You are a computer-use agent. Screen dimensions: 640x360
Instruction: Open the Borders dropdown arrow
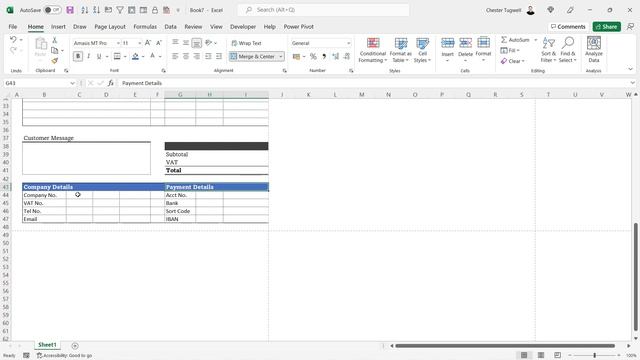point(125,56)
